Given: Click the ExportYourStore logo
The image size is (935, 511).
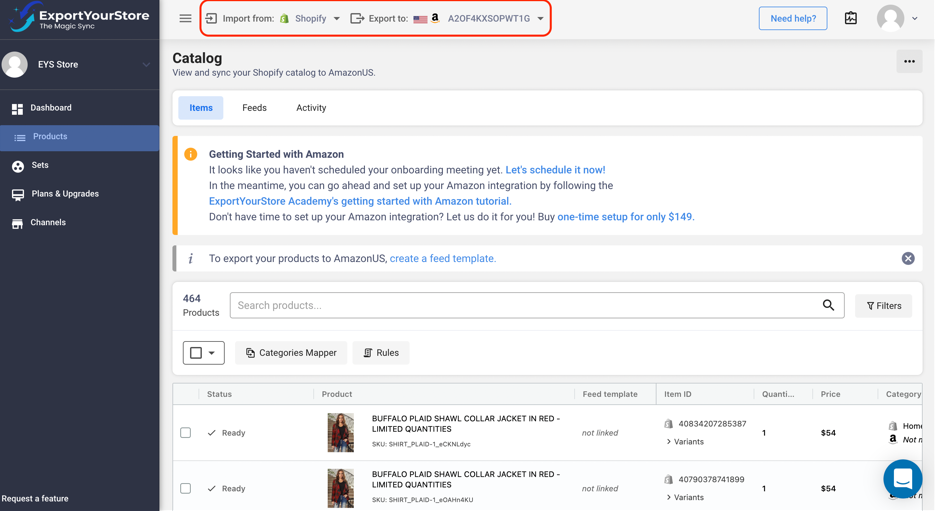Looking at the screenshot, I should tap(80, 17).
